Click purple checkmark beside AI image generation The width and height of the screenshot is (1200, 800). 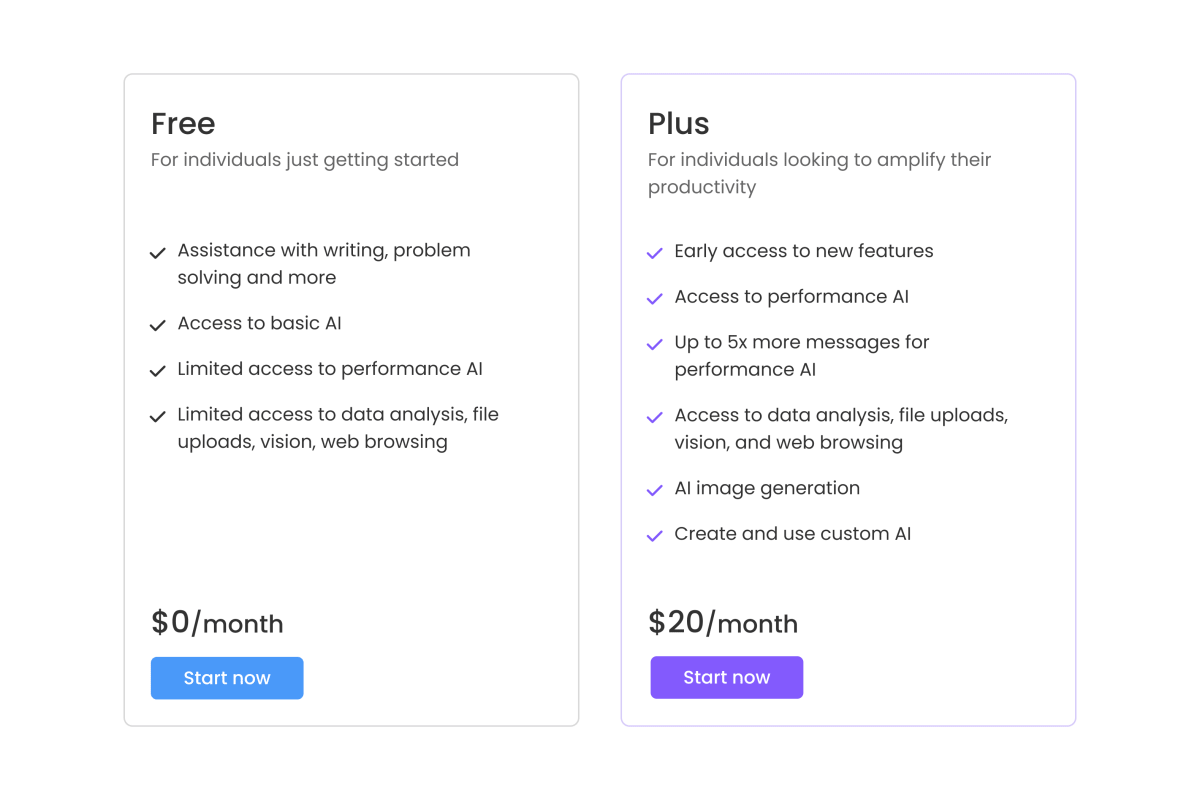(655, 490)
